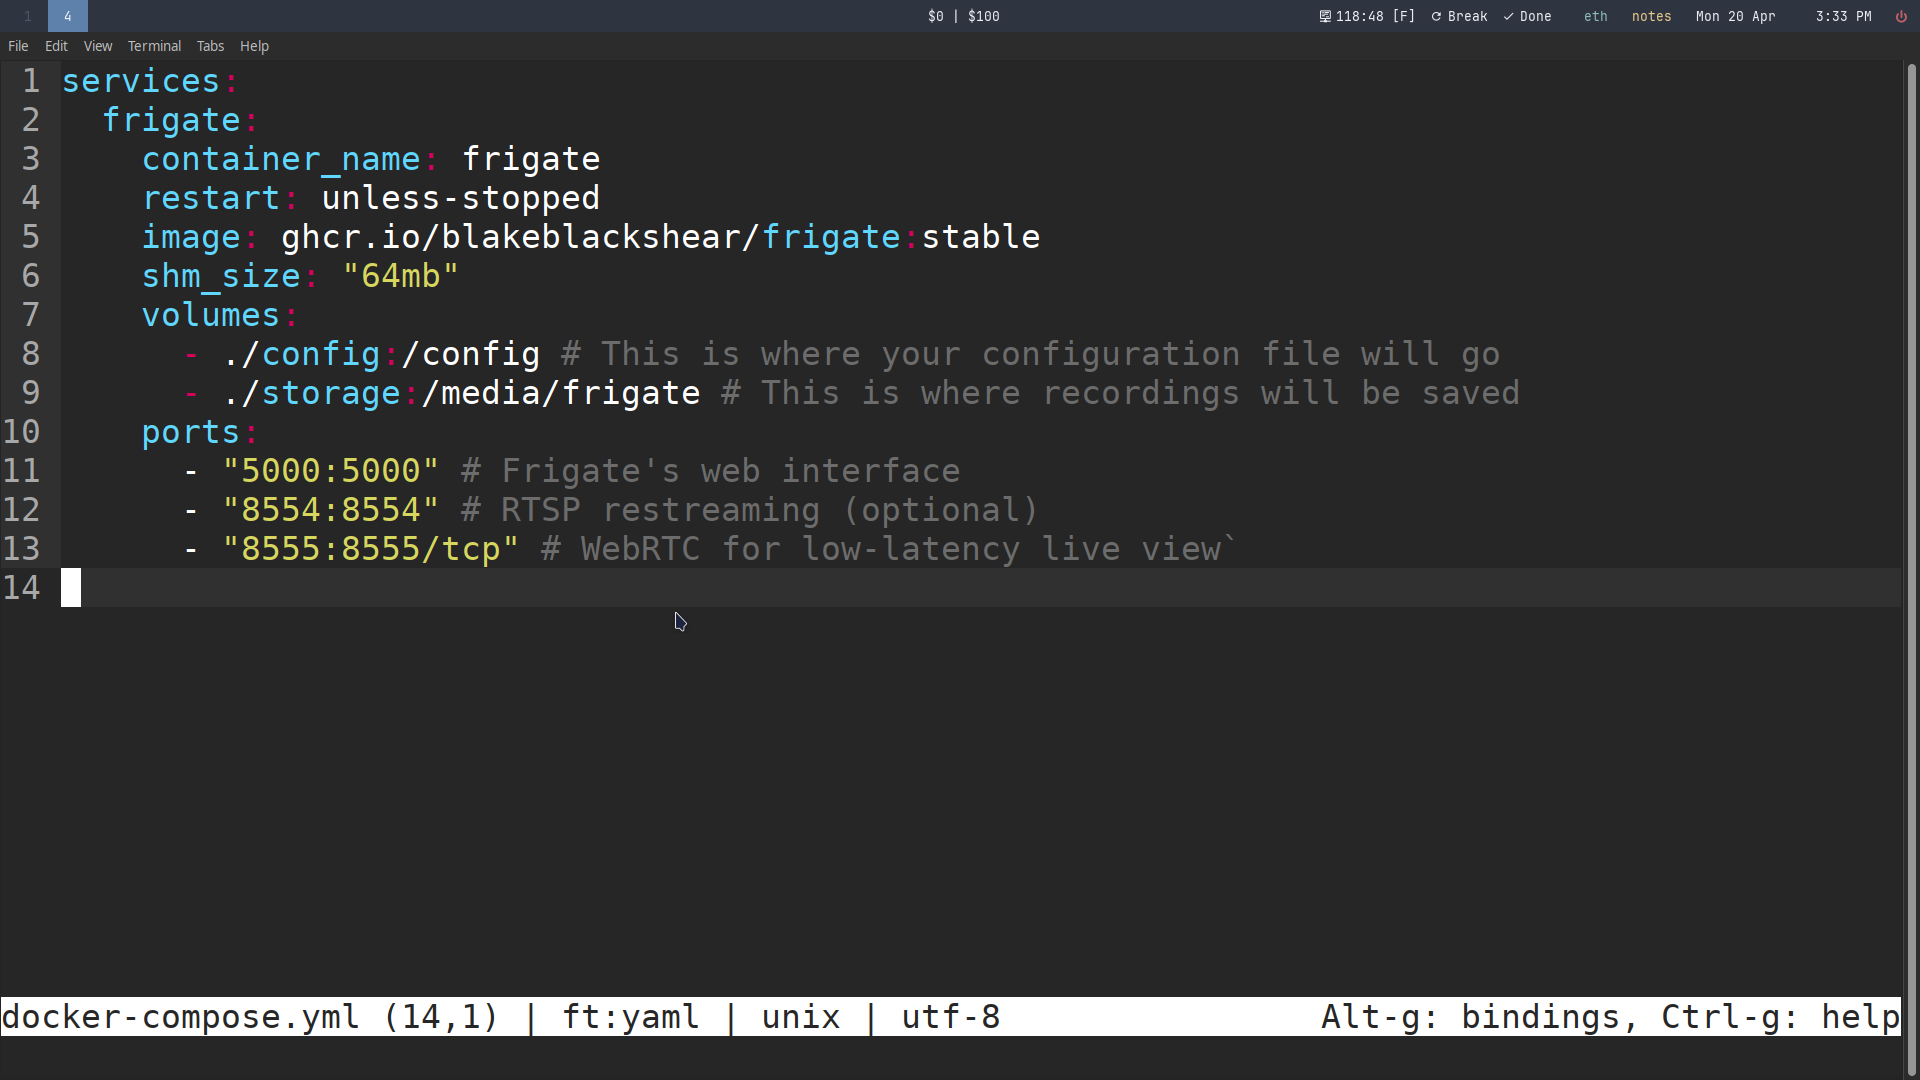Viewport: 1920px width, 1080px height.
Task: Click 'container_name' key on line 3
Action: 281,159
